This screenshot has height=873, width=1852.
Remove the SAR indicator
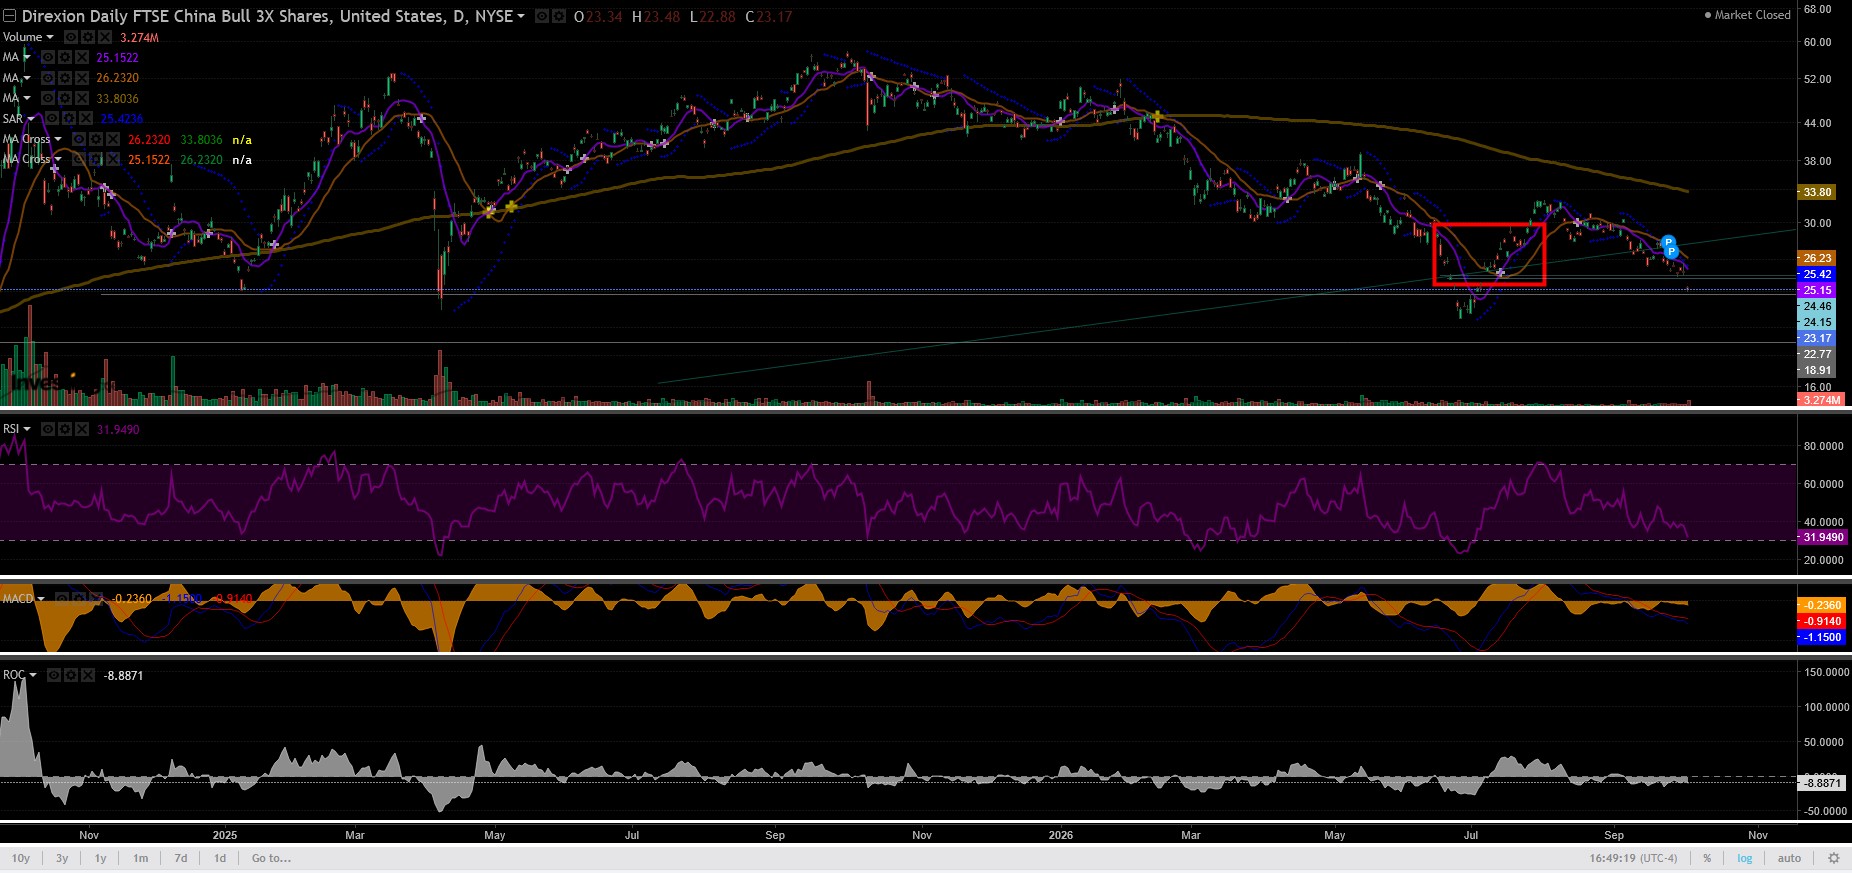(x=85, y=118)
